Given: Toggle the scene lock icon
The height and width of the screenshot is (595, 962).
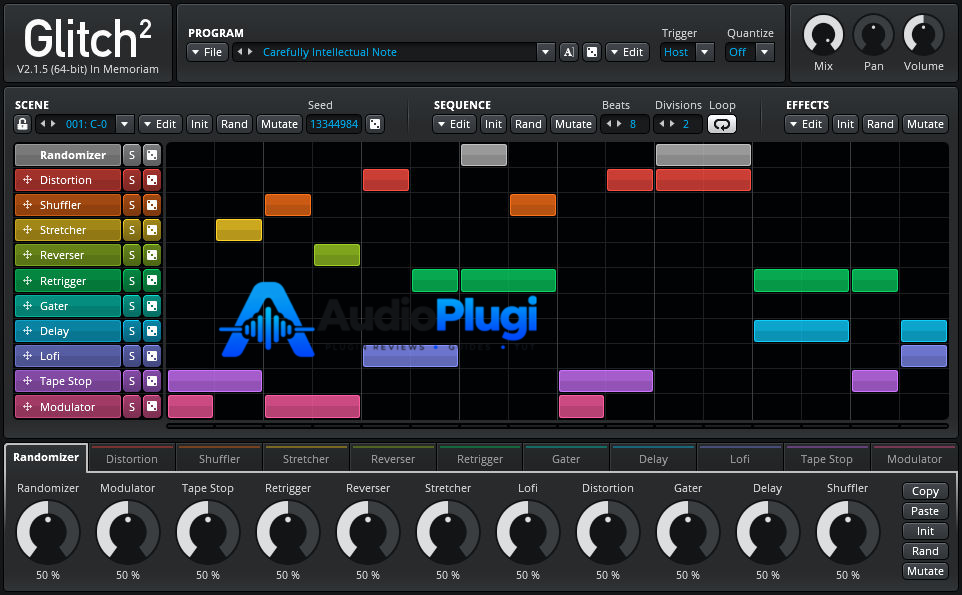Looking at the screenshot, I should coord(23,124).
